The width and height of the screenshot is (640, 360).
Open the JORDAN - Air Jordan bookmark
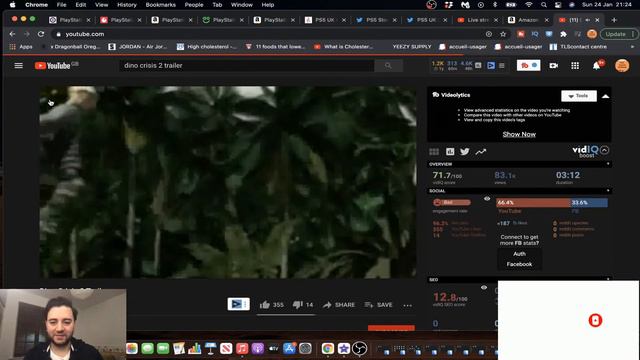click(x=138, y=47)
